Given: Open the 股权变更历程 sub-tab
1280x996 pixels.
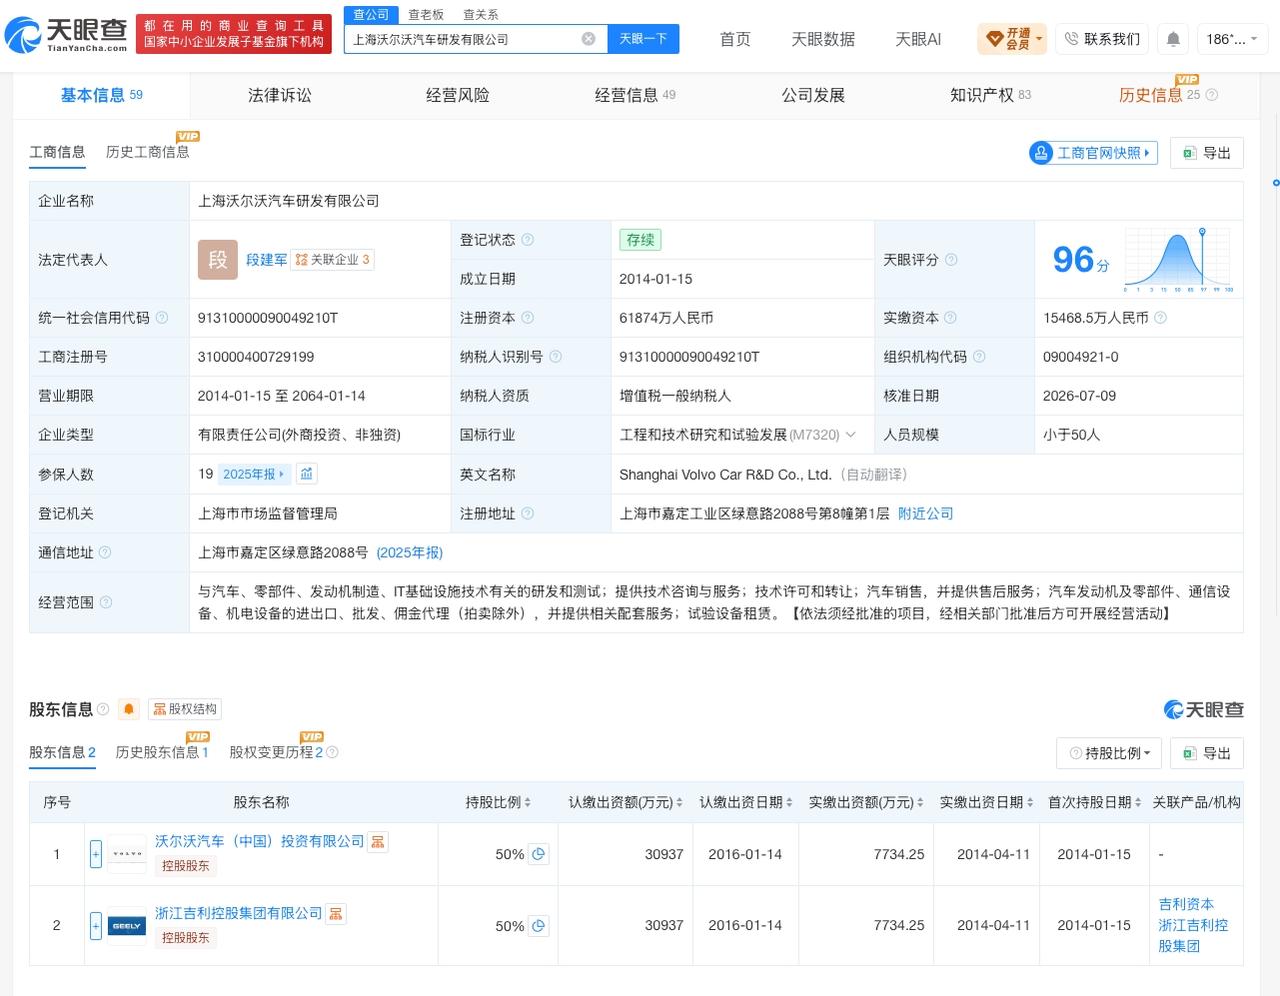Looking at the screenshot, I should point(276,752).
